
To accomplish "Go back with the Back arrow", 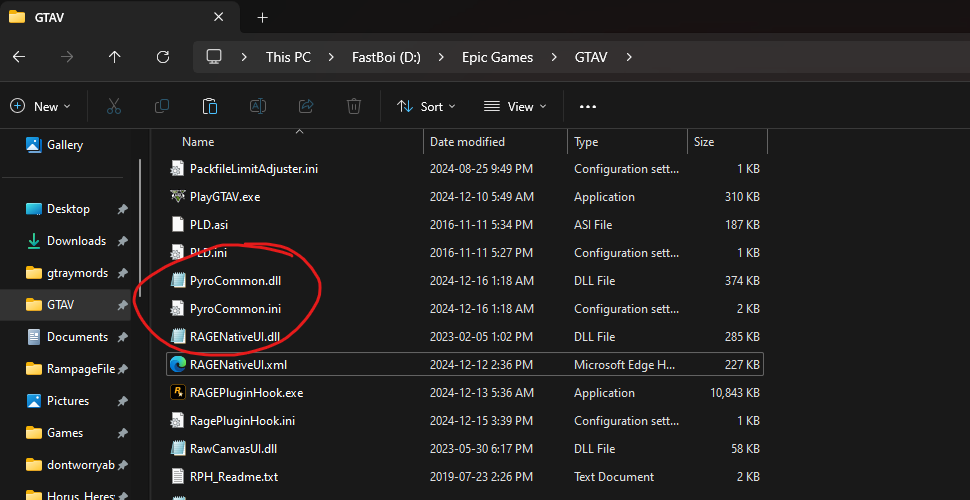I will coord(19,57).
